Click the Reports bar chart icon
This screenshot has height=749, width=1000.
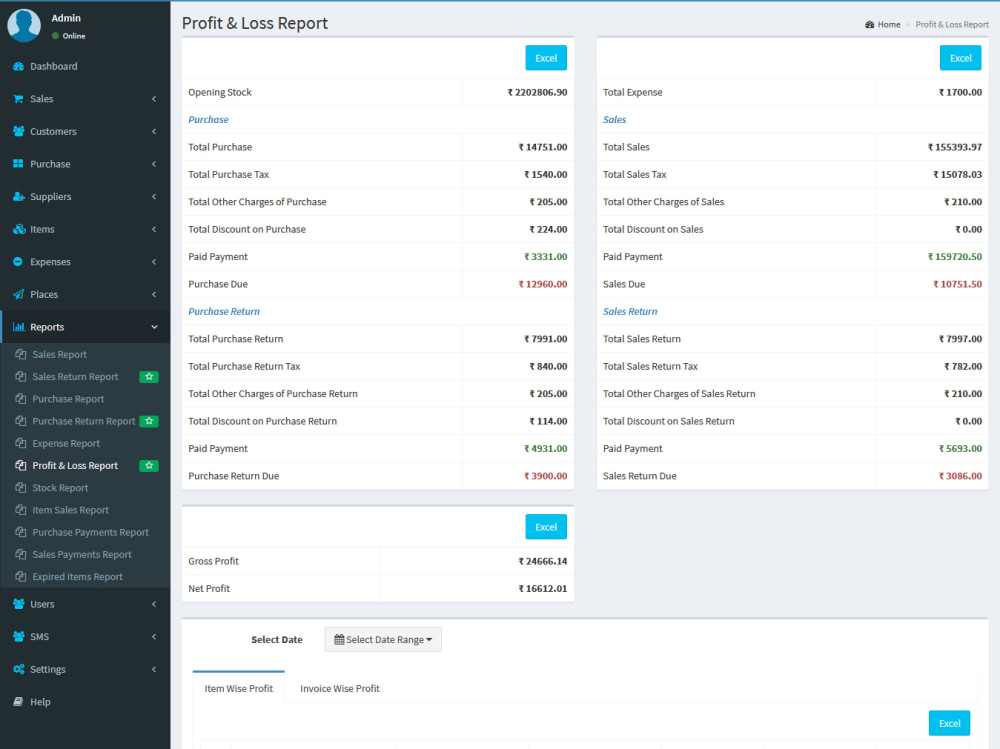(18, 327)
